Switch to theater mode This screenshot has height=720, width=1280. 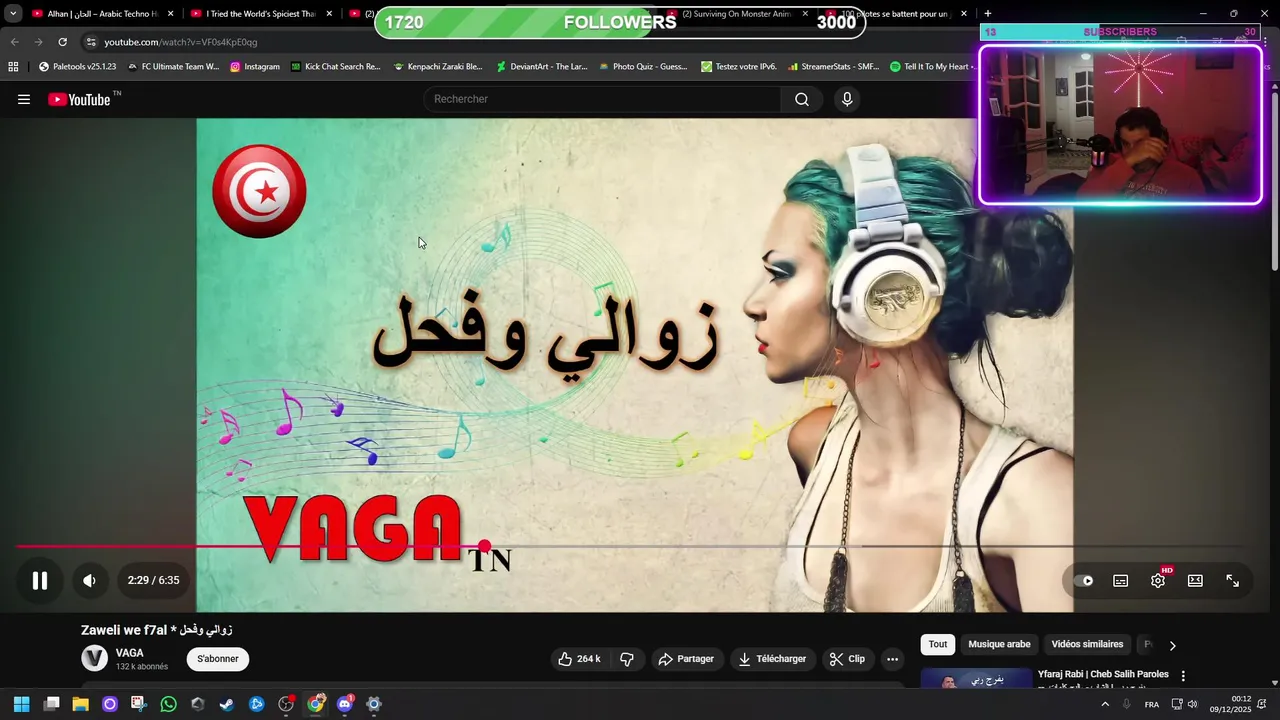(x=1195, y=581)
